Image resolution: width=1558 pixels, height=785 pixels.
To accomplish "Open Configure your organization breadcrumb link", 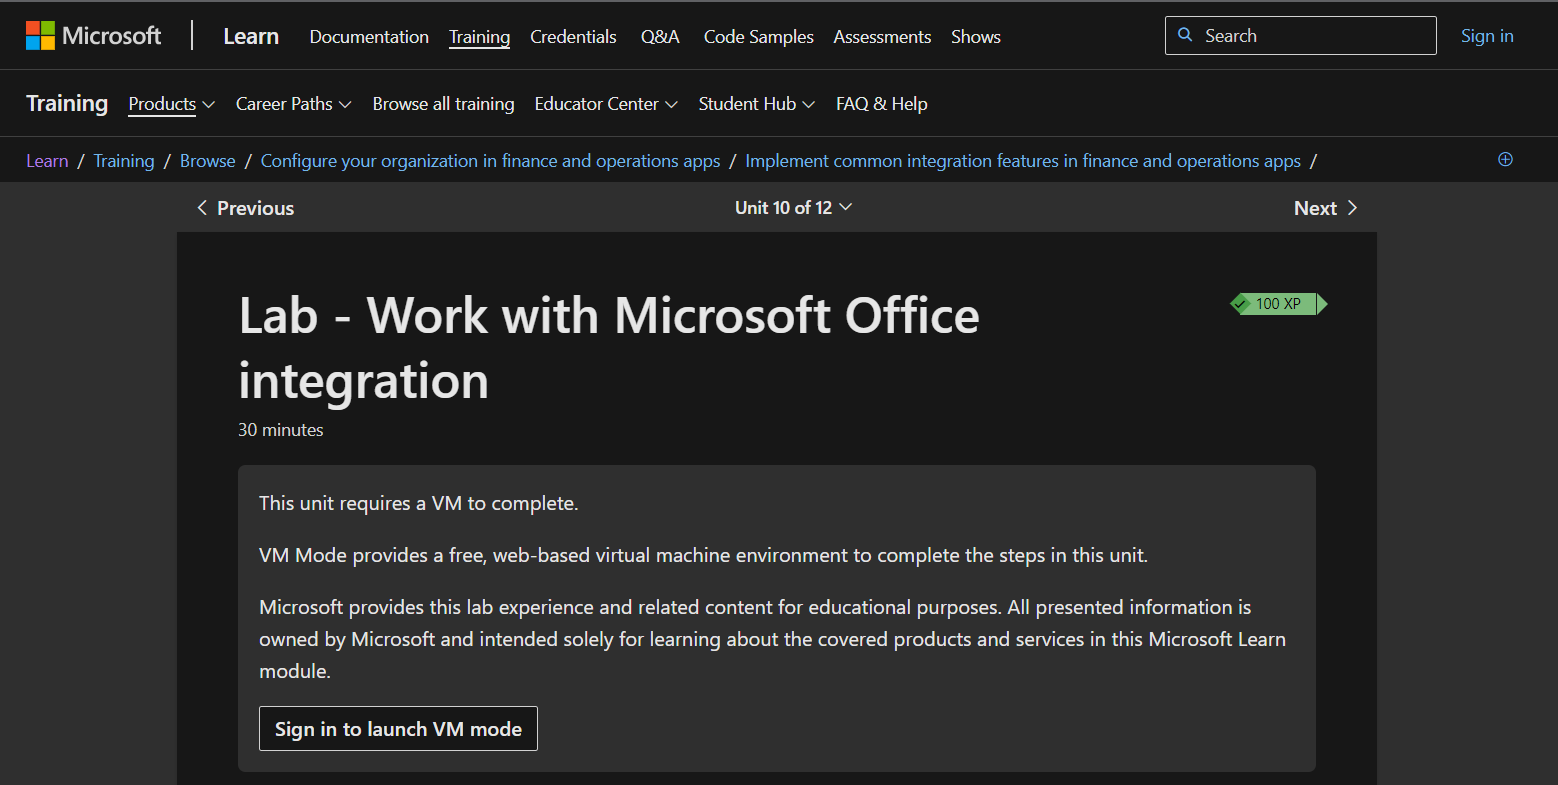I will click(490, 161).
